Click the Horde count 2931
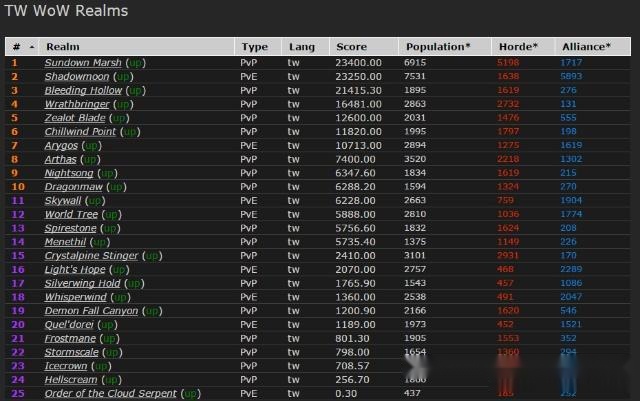 [508, 256]
